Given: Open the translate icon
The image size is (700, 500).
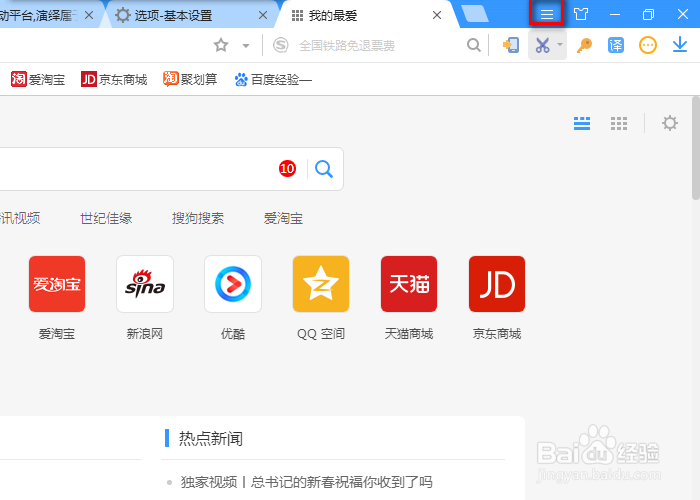Looking at the screenshot, I should pos(616,45).
